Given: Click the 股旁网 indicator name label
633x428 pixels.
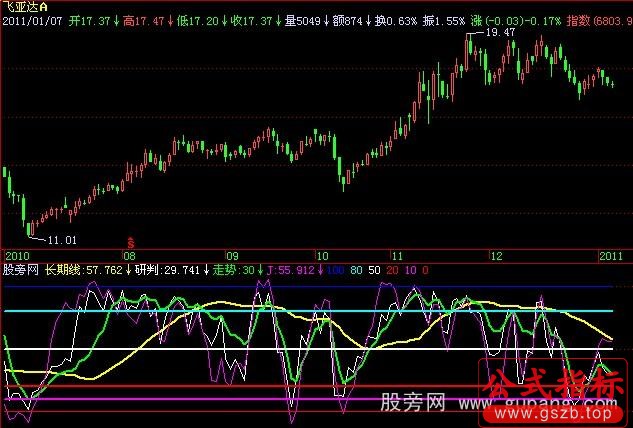Looking at the screenshot, I should pyautogui.click(x=22, y=269).
